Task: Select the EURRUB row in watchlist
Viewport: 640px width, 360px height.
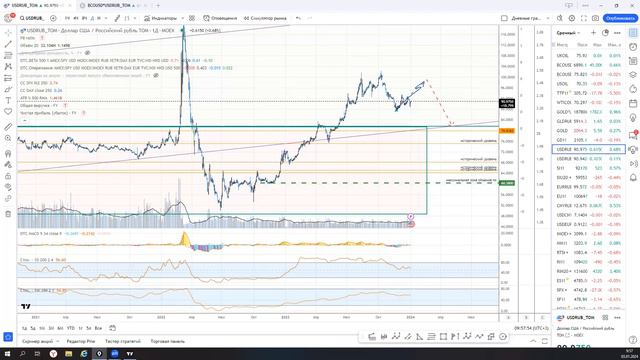Action: (x=589, y=187)
